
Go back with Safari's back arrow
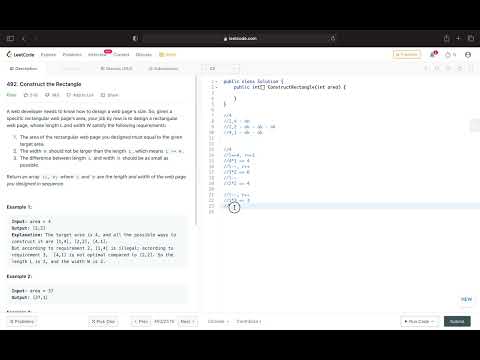point(23,38)
